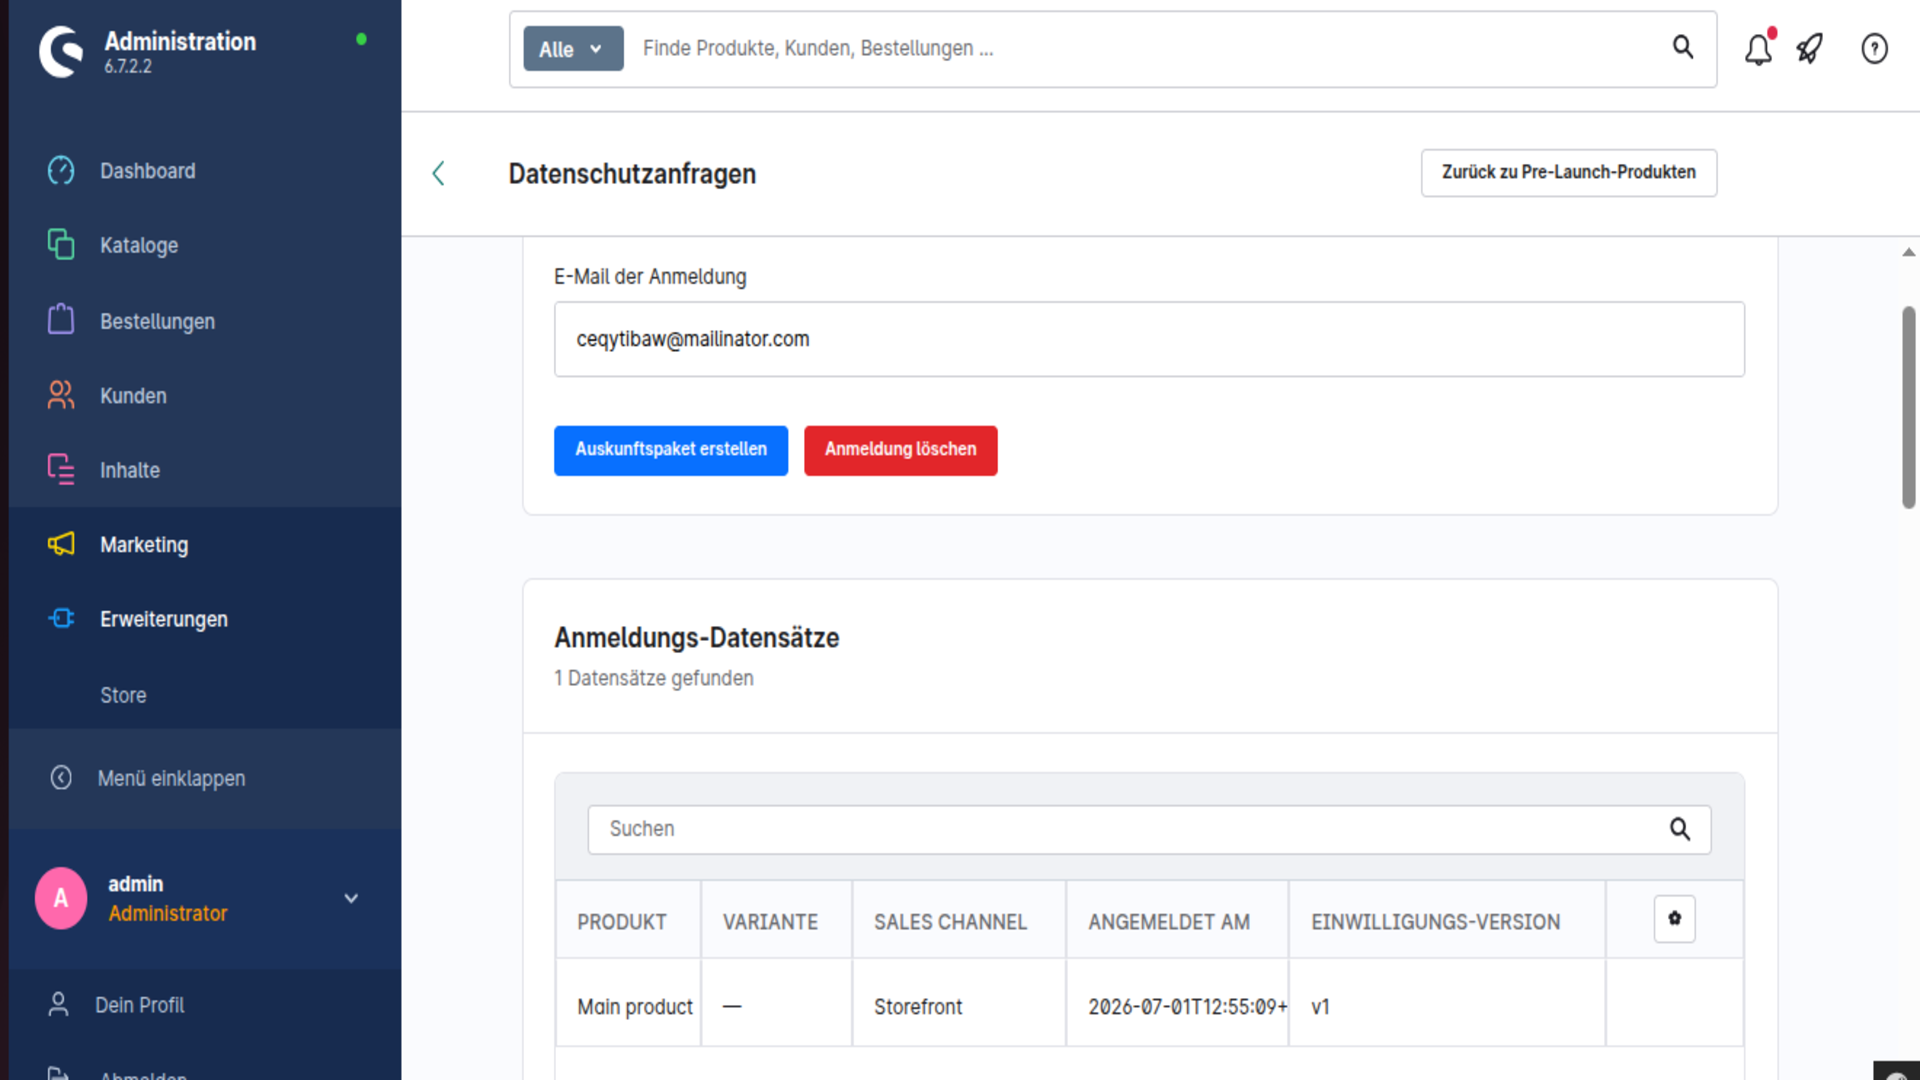Expand the admin user menu chevron
Viewport: 1920px width, 1080px height.
click(351, 898)
